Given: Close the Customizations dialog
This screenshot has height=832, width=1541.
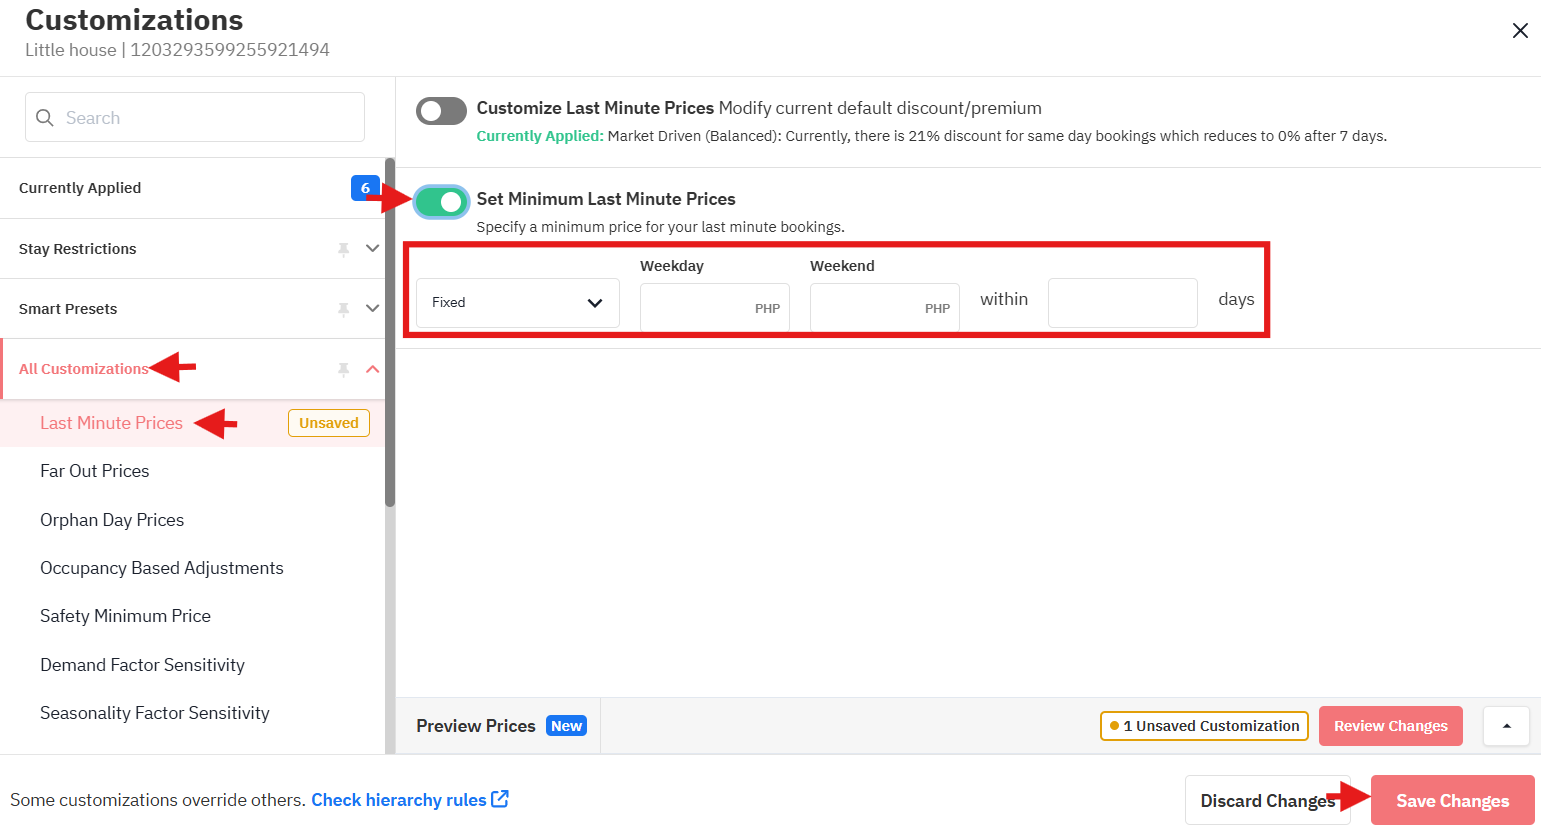Looking at the screenshot, I should click(1520, 31).
